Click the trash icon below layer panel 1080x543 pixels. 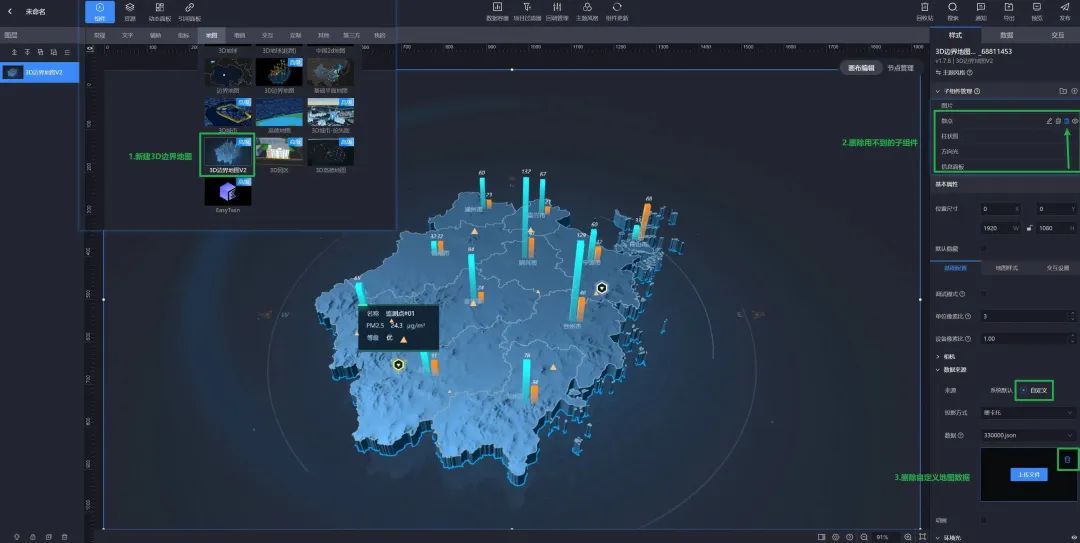pyautogui.click(x=65, y=537)
